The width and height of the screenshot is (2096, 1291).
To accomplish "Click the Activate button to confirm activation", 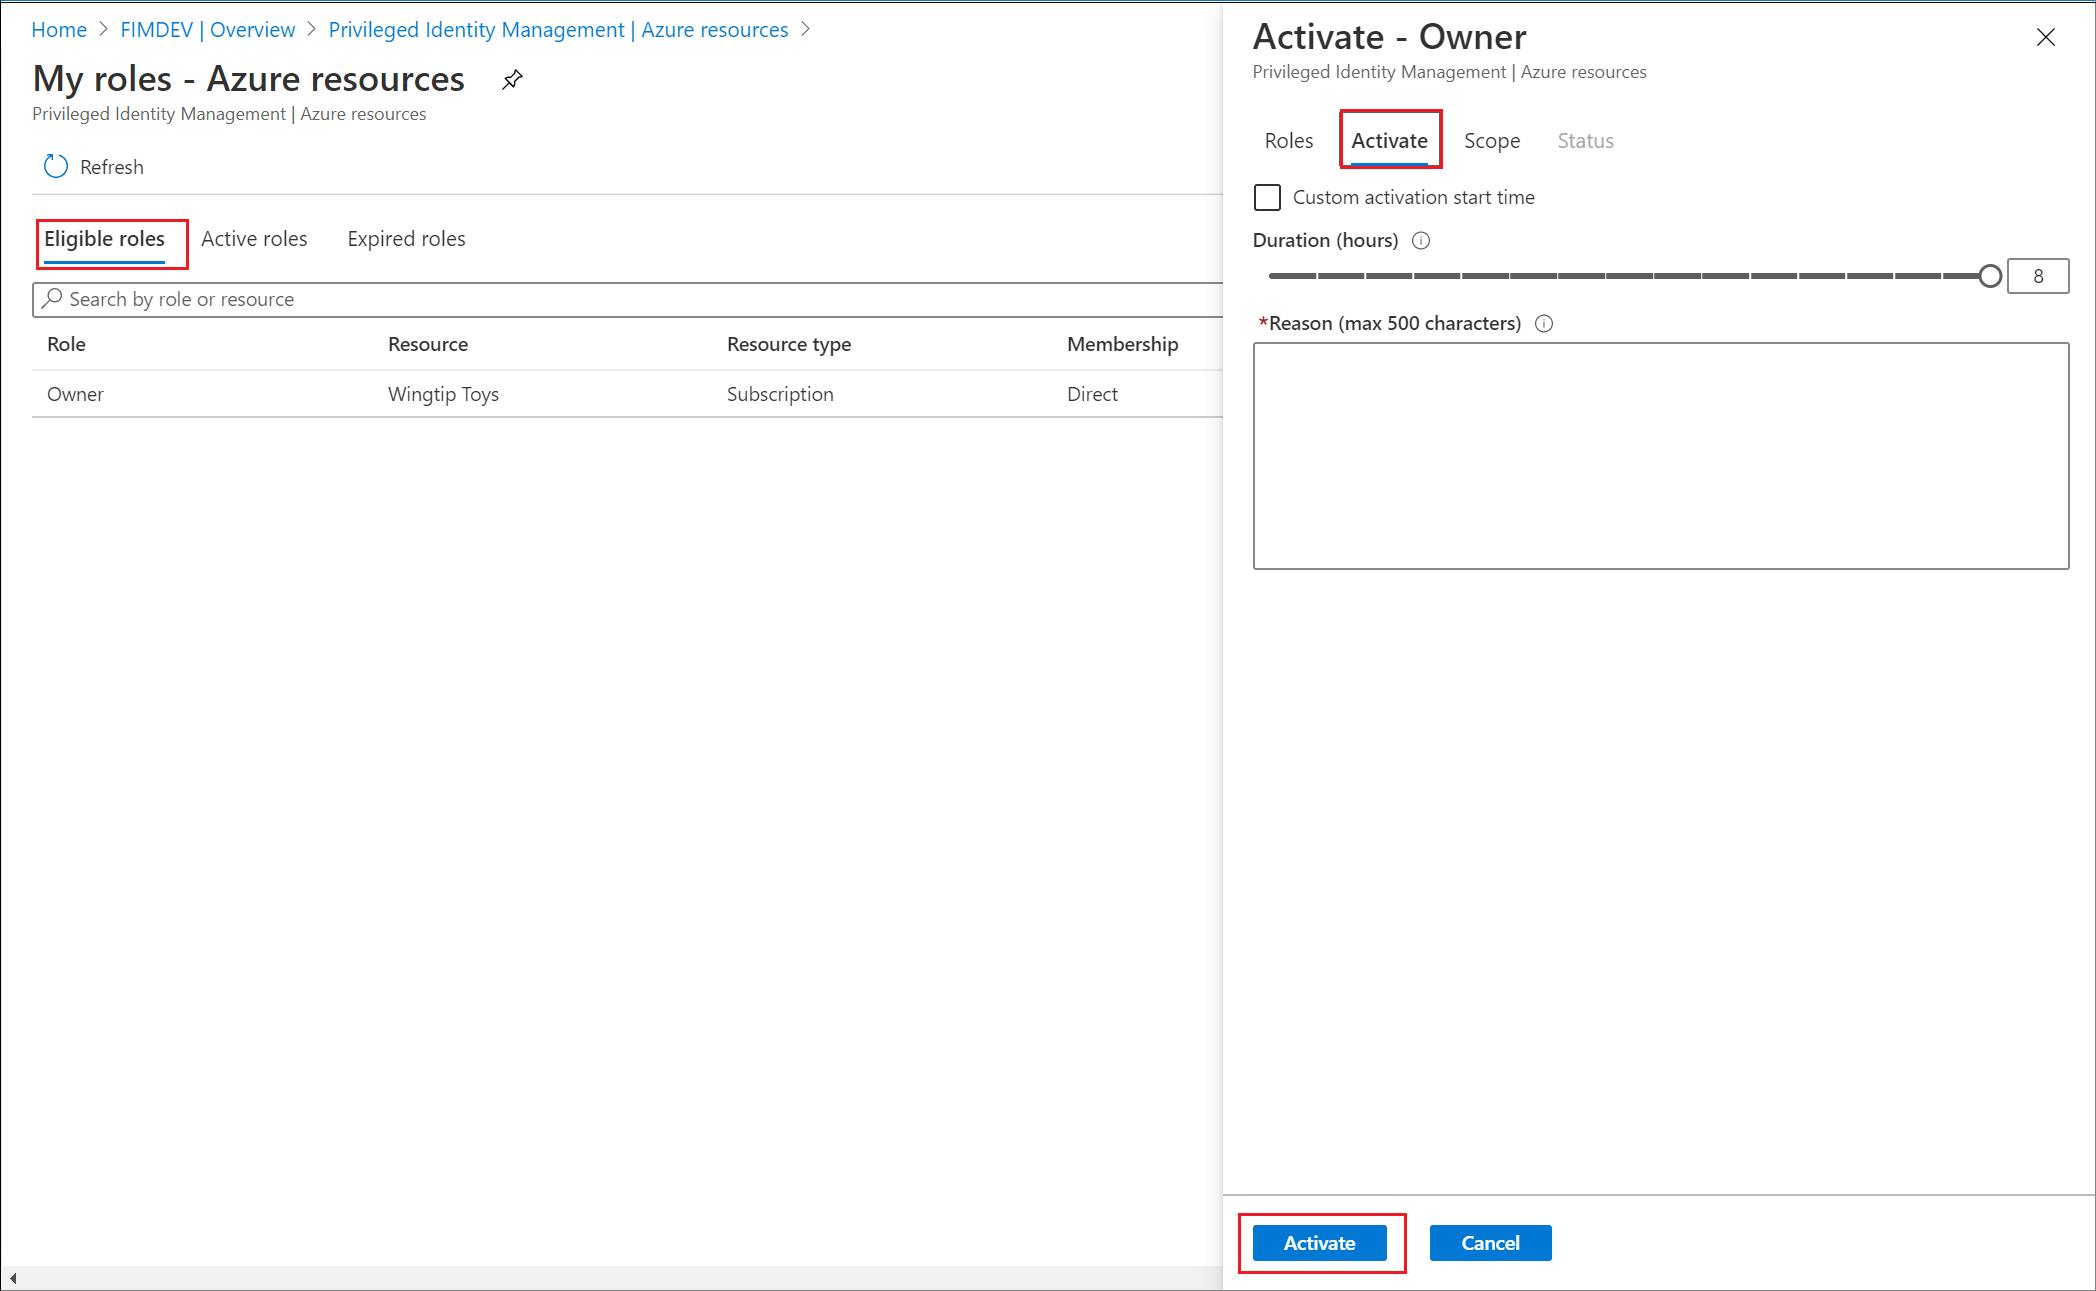I will [1322, 1242].
